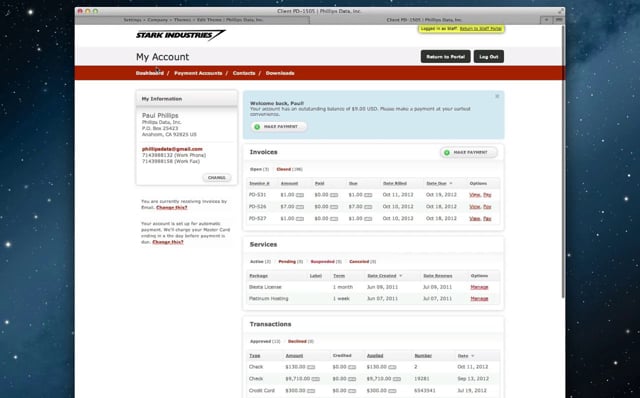
Task: Manage the Blesta License service
Action: (x=479, y=287)
